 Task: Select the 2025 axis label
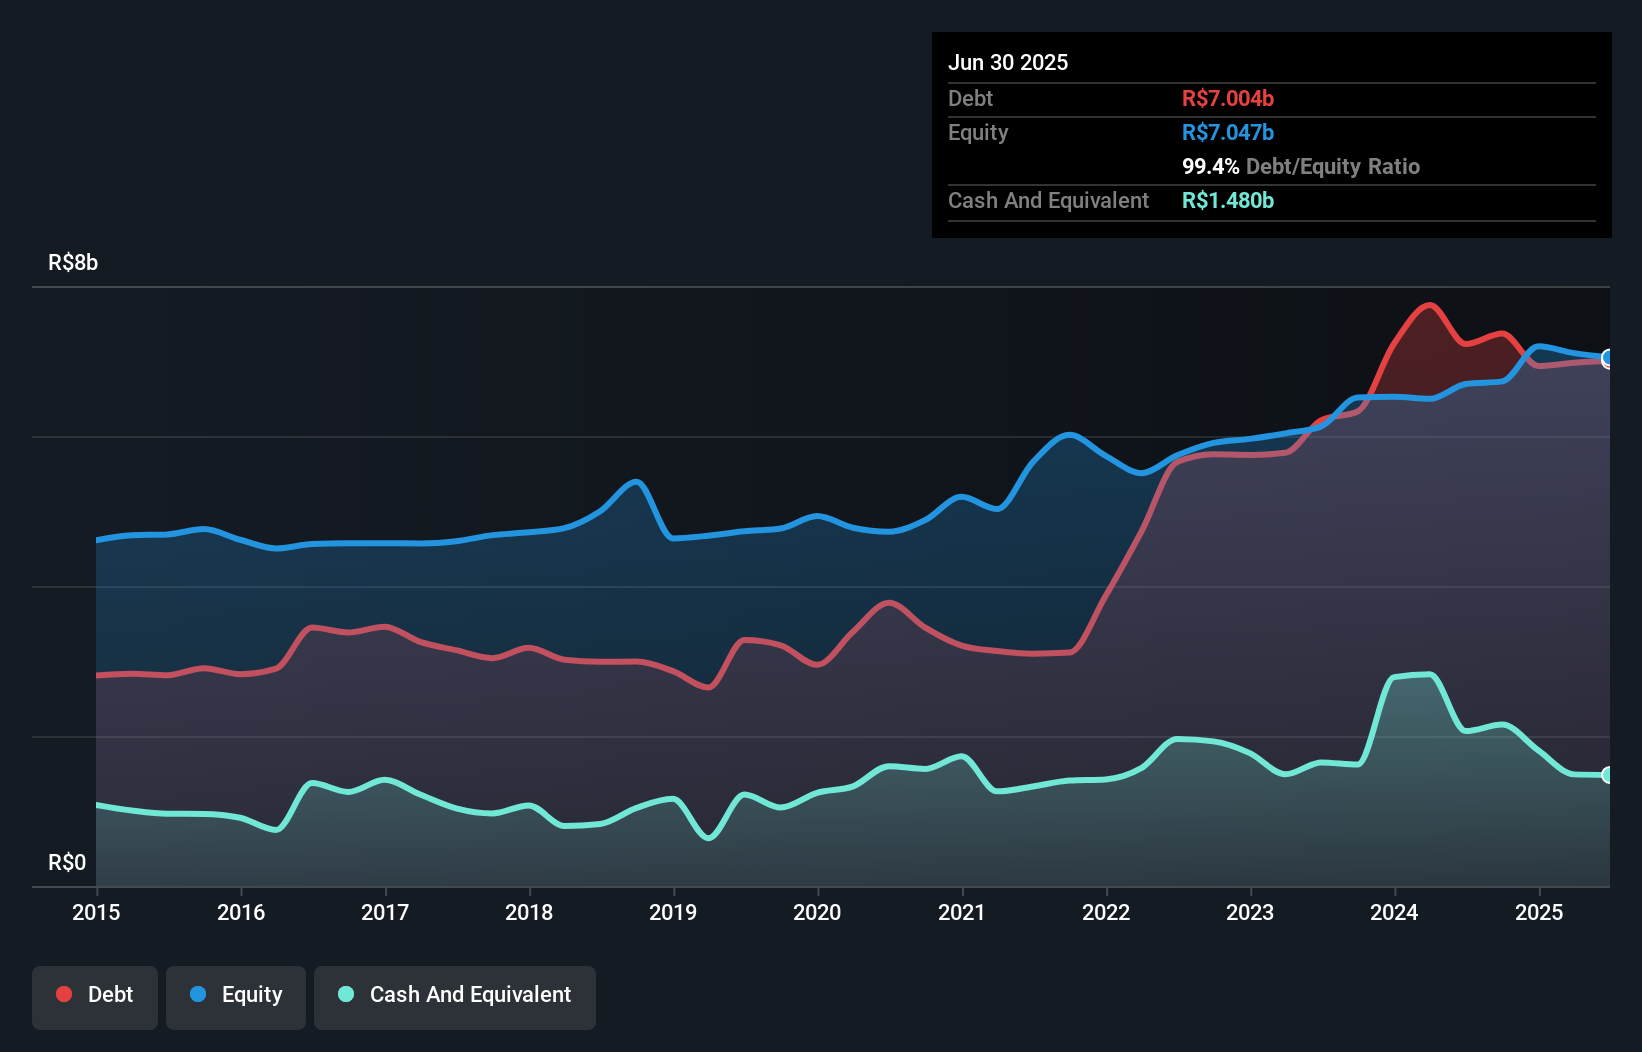pyautogui.click(x=1540, y=912)
